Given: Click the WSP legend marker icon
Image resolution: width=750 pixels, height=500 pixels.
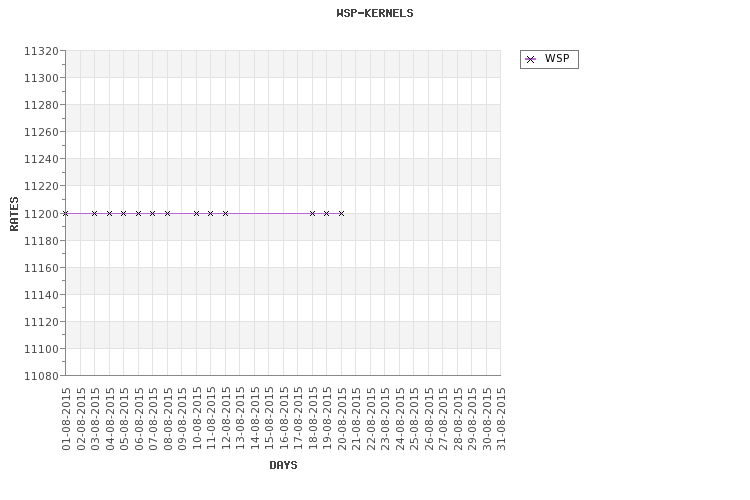Looking at the screenshot, I should [530, 59].
